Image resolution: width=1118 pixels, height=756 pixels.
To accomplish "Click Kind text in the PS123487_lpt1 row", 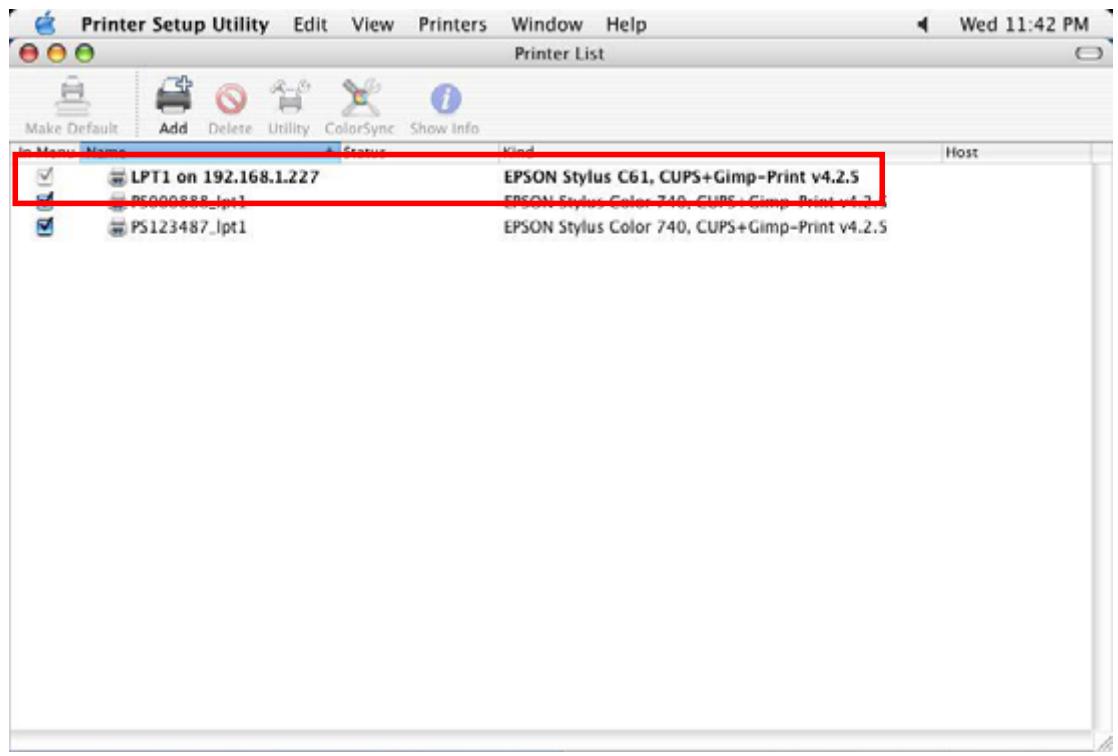I will tap(695, 228).
